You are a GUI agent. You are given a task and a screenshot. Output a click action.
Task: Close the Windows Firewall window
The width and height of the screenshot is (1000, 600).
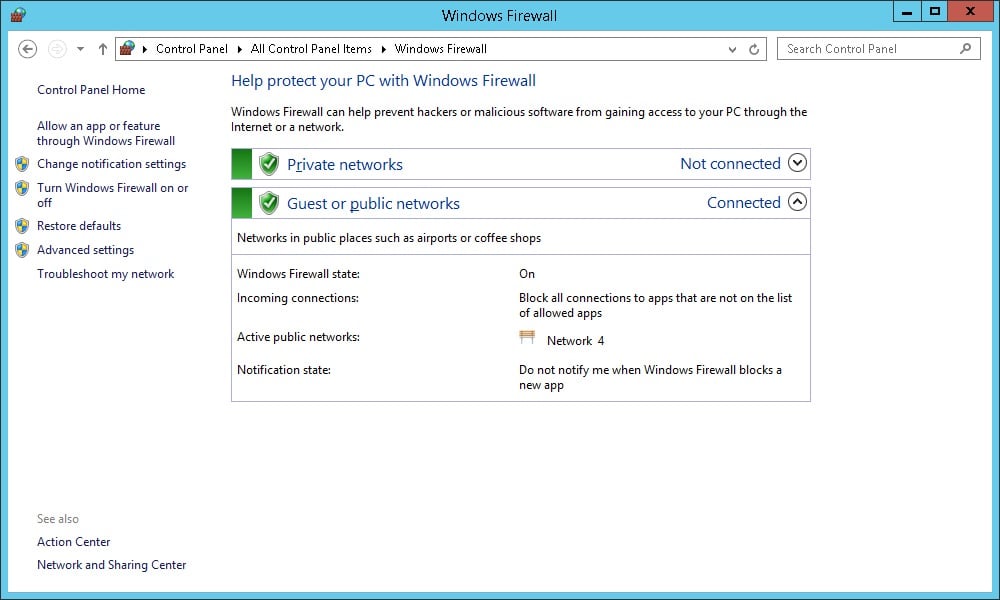click(970, 11)
